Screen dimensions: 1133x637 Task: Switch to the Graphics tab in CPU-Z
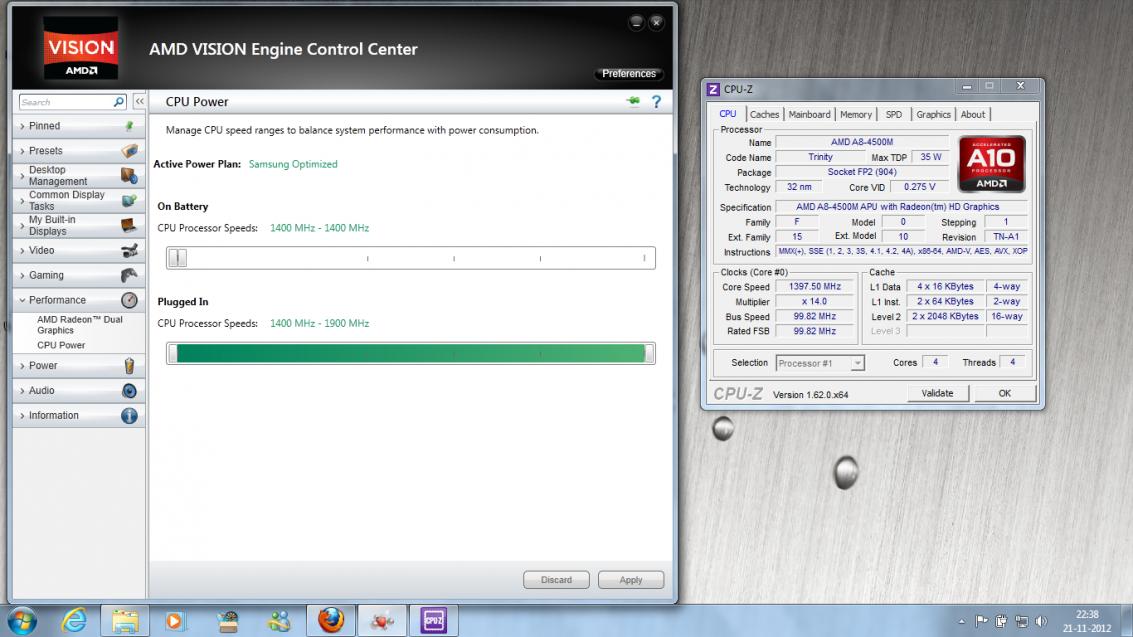[933, 114]
